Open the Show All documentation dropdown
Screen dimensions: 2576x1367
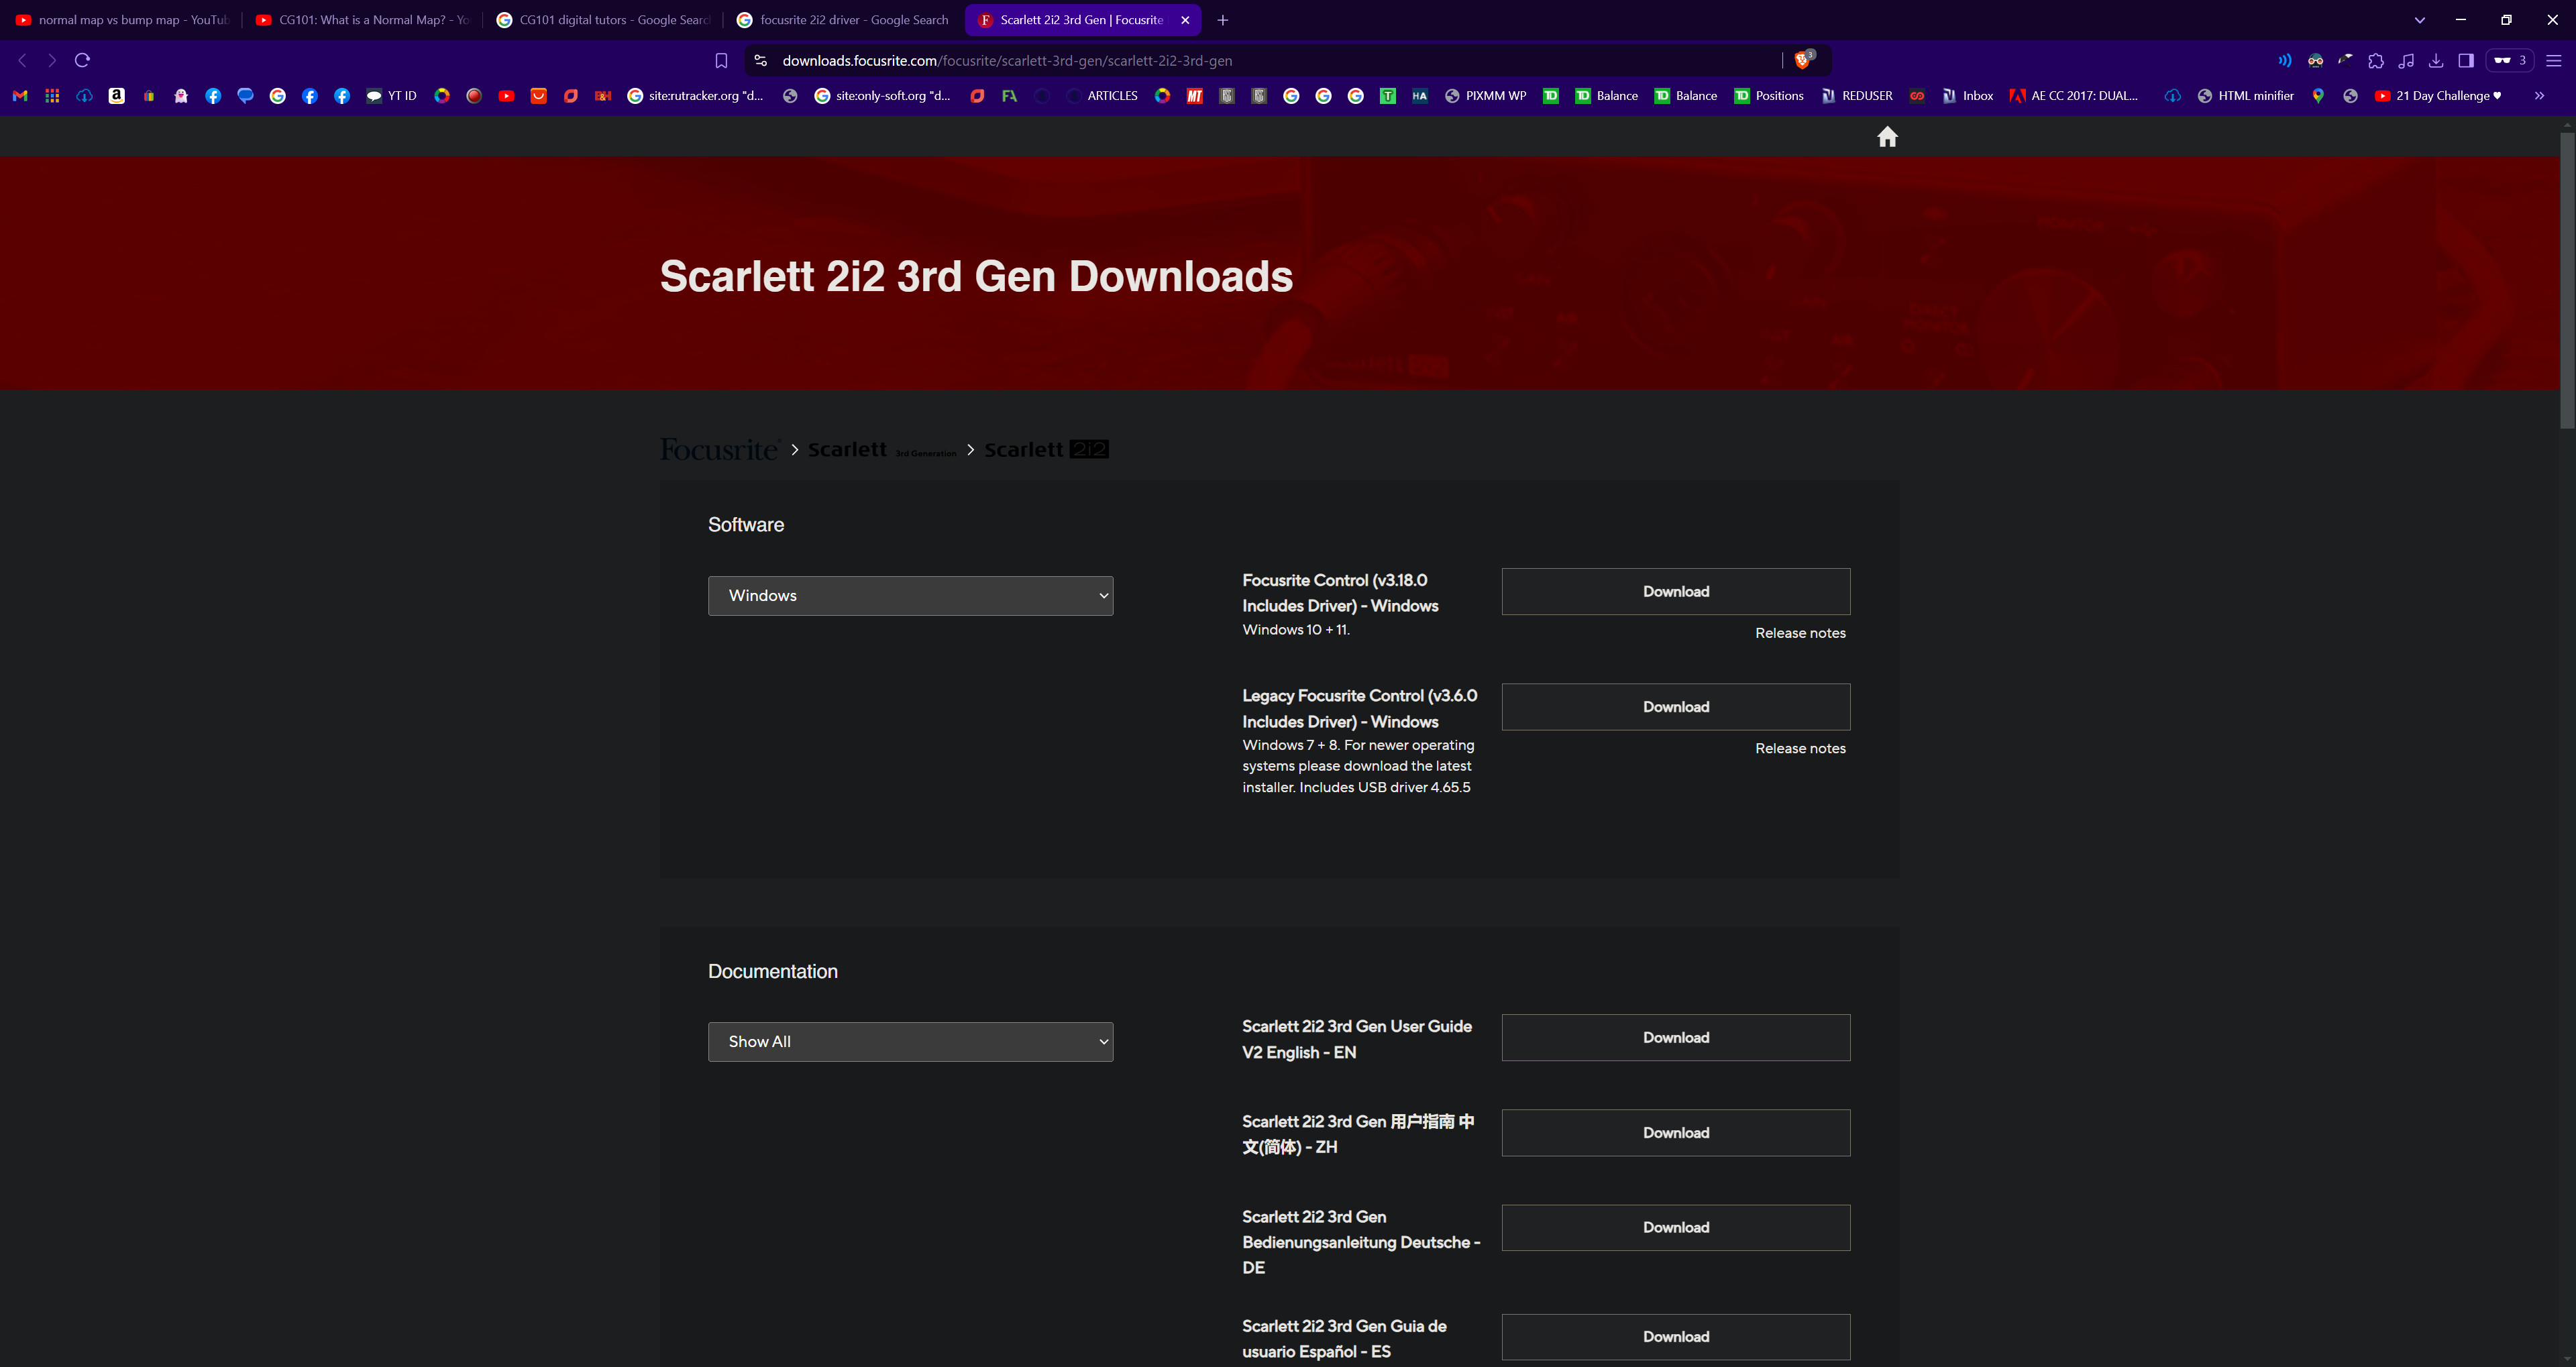pyautogui.click(x=910, y=1041)
